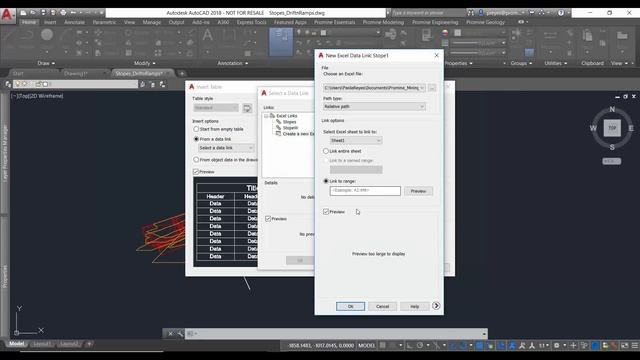Click the grid display icon in status bar

point(383,345)
